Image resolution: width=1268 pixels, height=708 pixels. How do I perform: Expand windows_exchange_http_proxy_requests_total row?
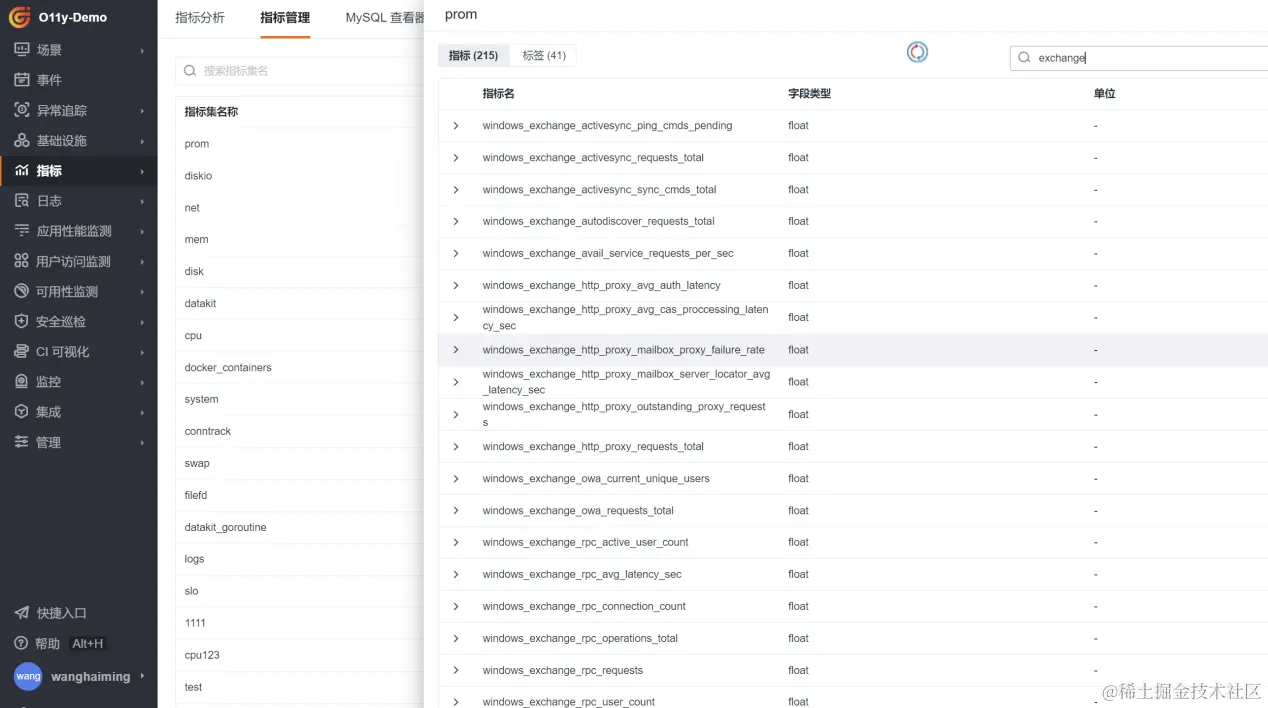(456, 447)
